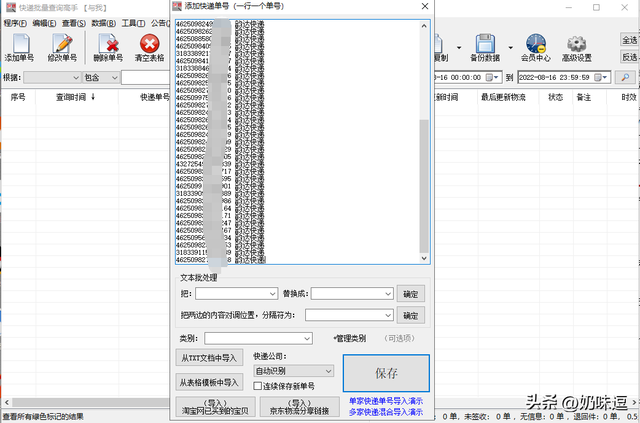Open the 程序(F) menu

point(15,23)
